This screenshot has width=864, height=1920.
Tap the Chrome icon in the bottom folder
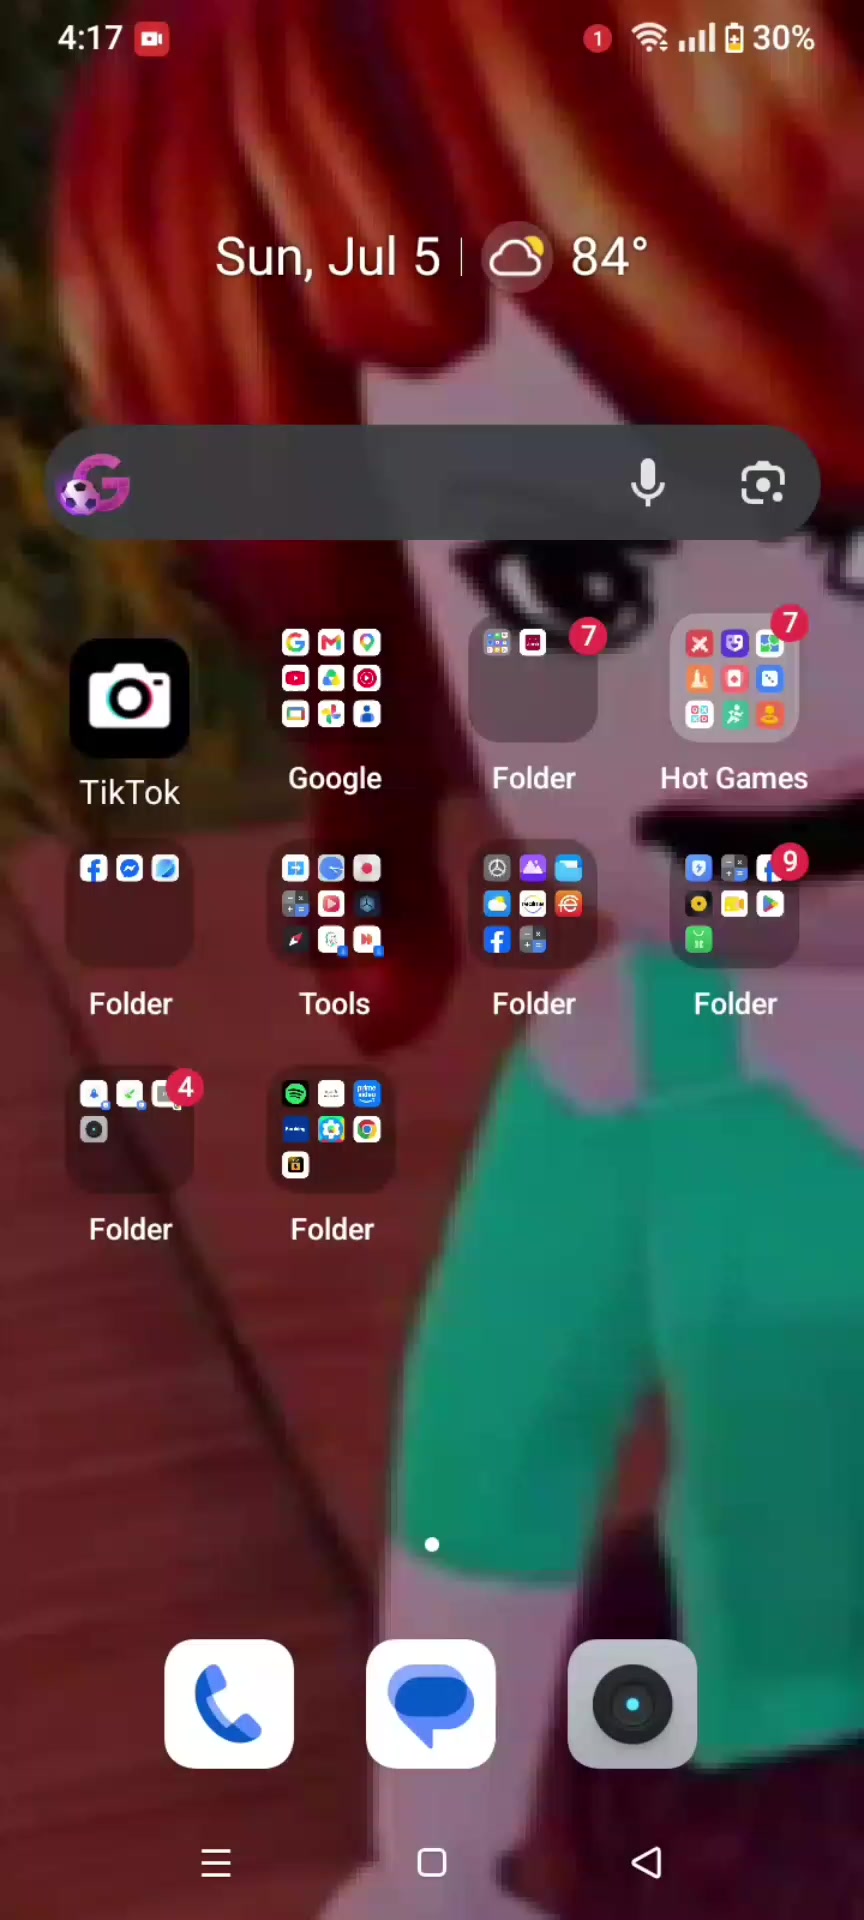367,1129
